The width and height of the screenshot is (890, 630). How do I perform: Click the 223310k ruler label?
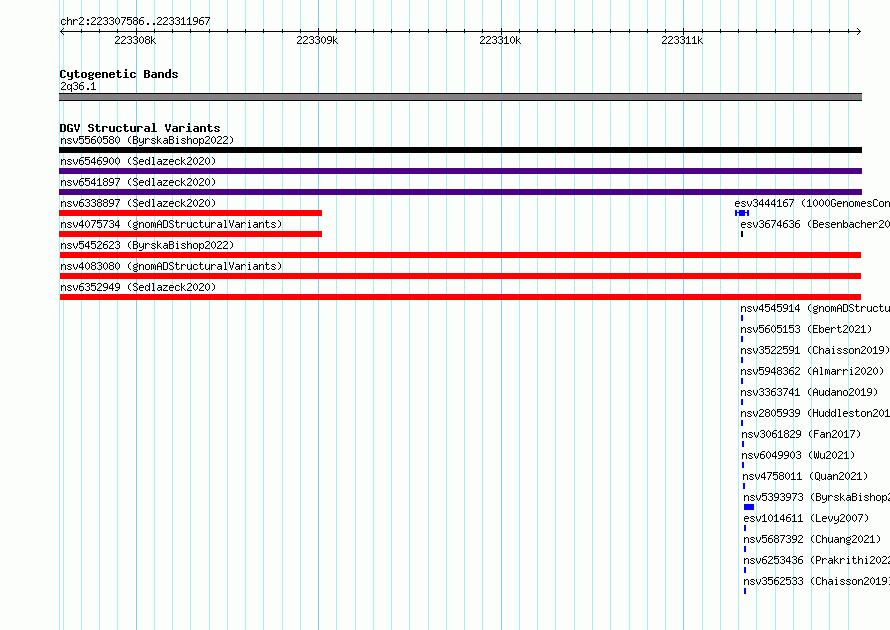(x=500, y=40)
